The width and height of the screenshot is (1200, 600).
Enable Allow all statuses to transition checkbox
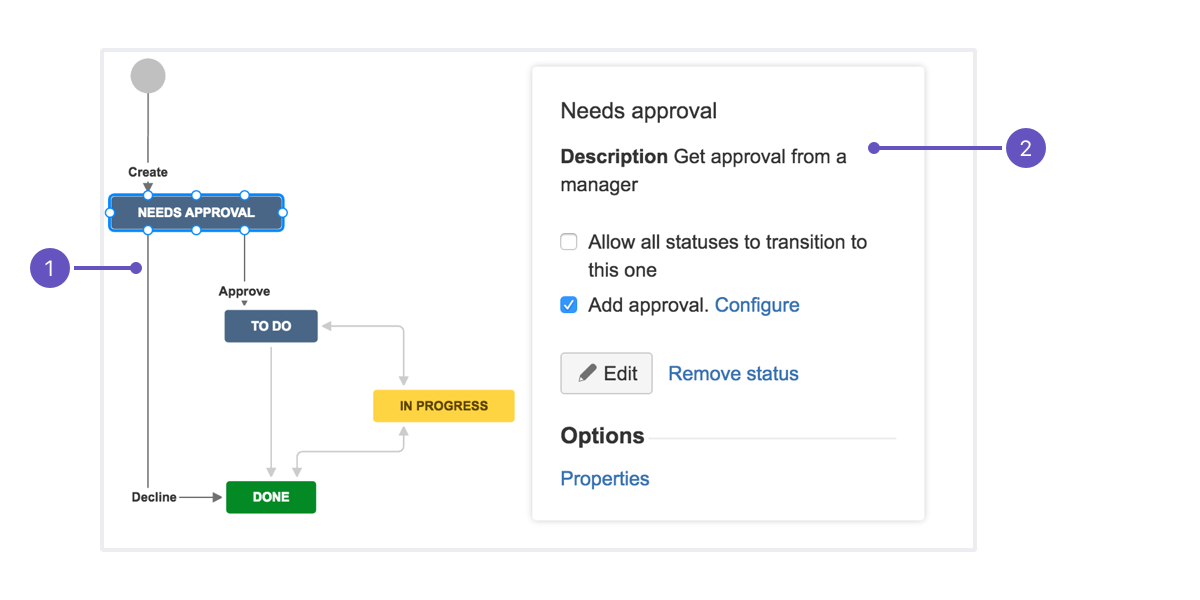point(569,242)
